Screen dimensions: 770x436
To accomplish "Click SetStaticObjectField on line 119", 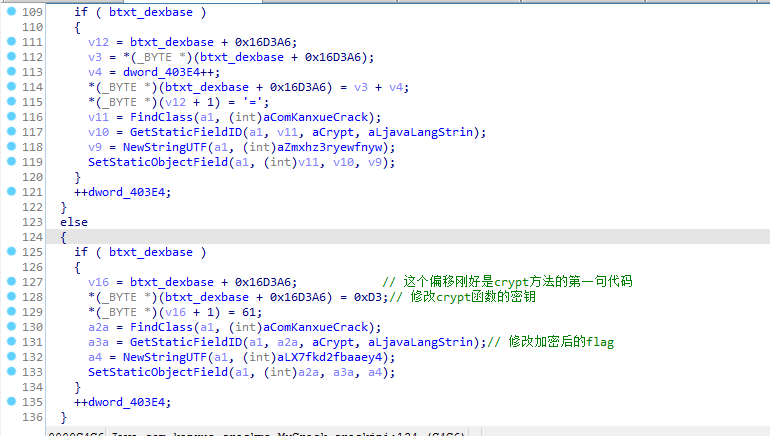I will [158, 162].
